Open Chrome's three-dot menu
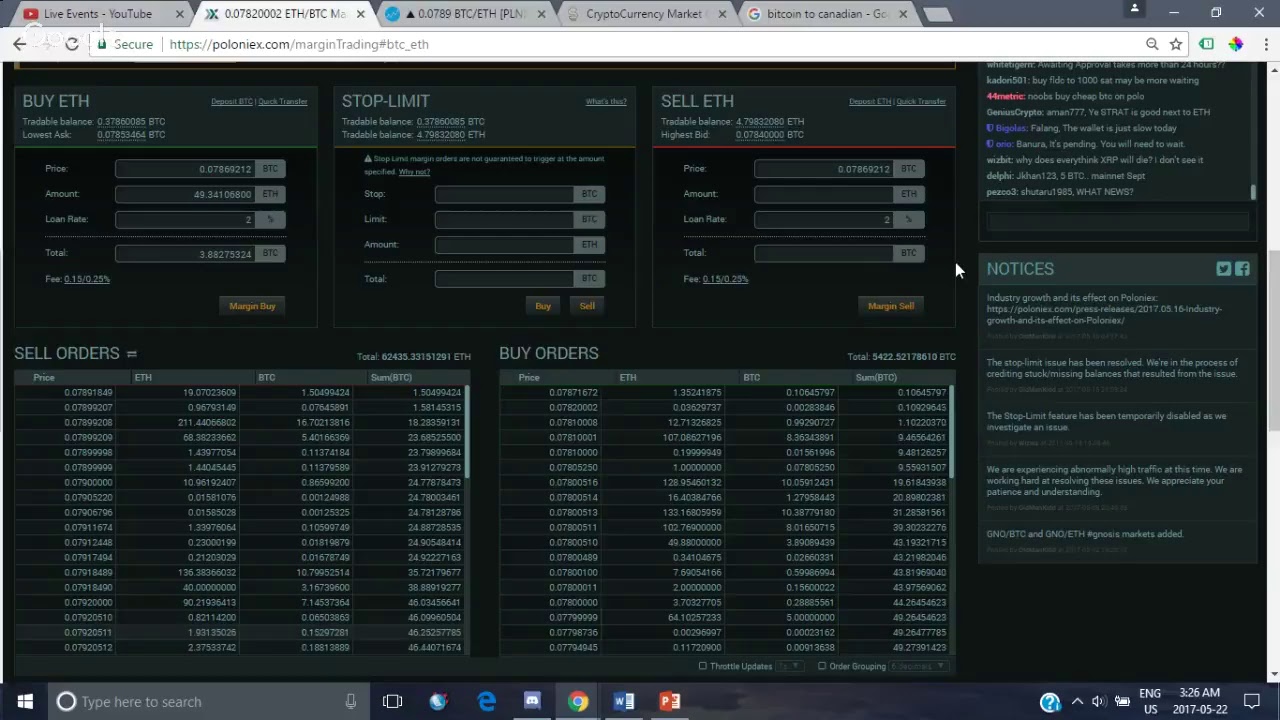Image resolution: width=1280 pixels, height=720 pixels. (1265, 44)
